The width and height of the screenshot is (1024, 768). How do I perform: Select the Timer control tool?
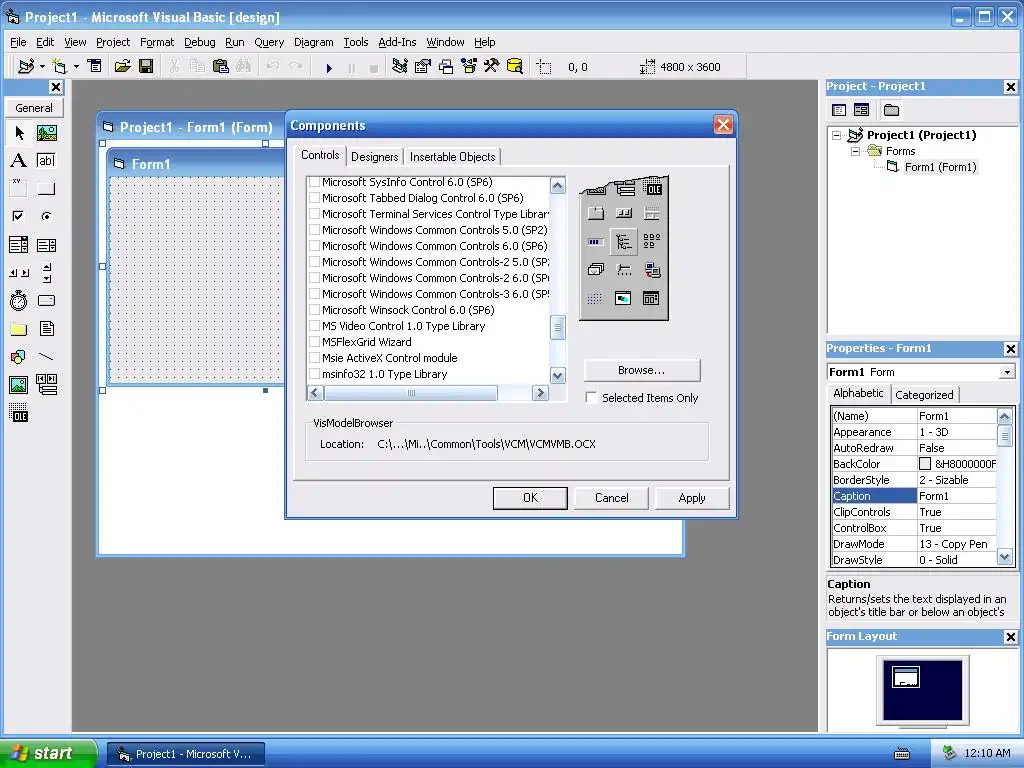(x=19, y=300)
